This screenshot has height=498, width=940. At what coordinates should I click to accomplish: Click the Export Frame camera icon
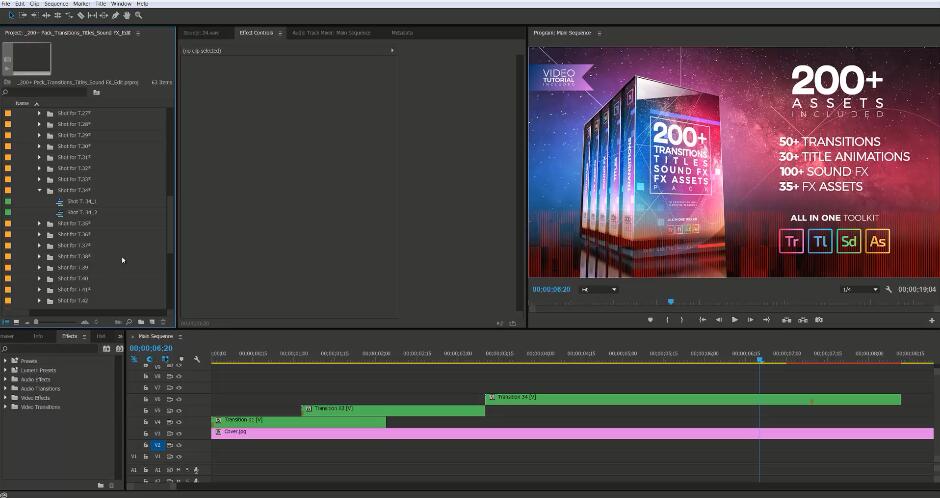[x=819, y=320]
